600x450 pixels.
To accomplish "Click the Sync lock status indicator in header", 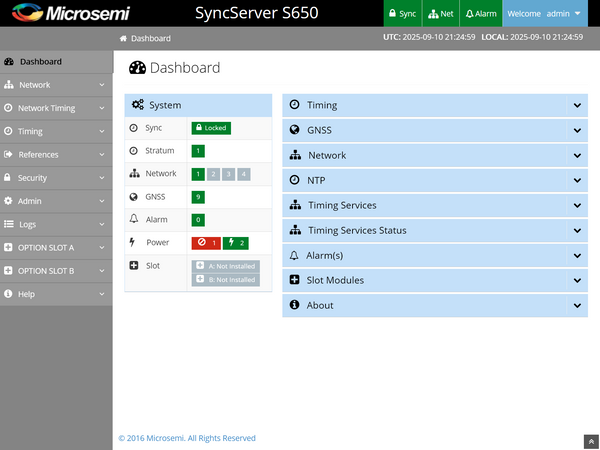I will [402, 13].
